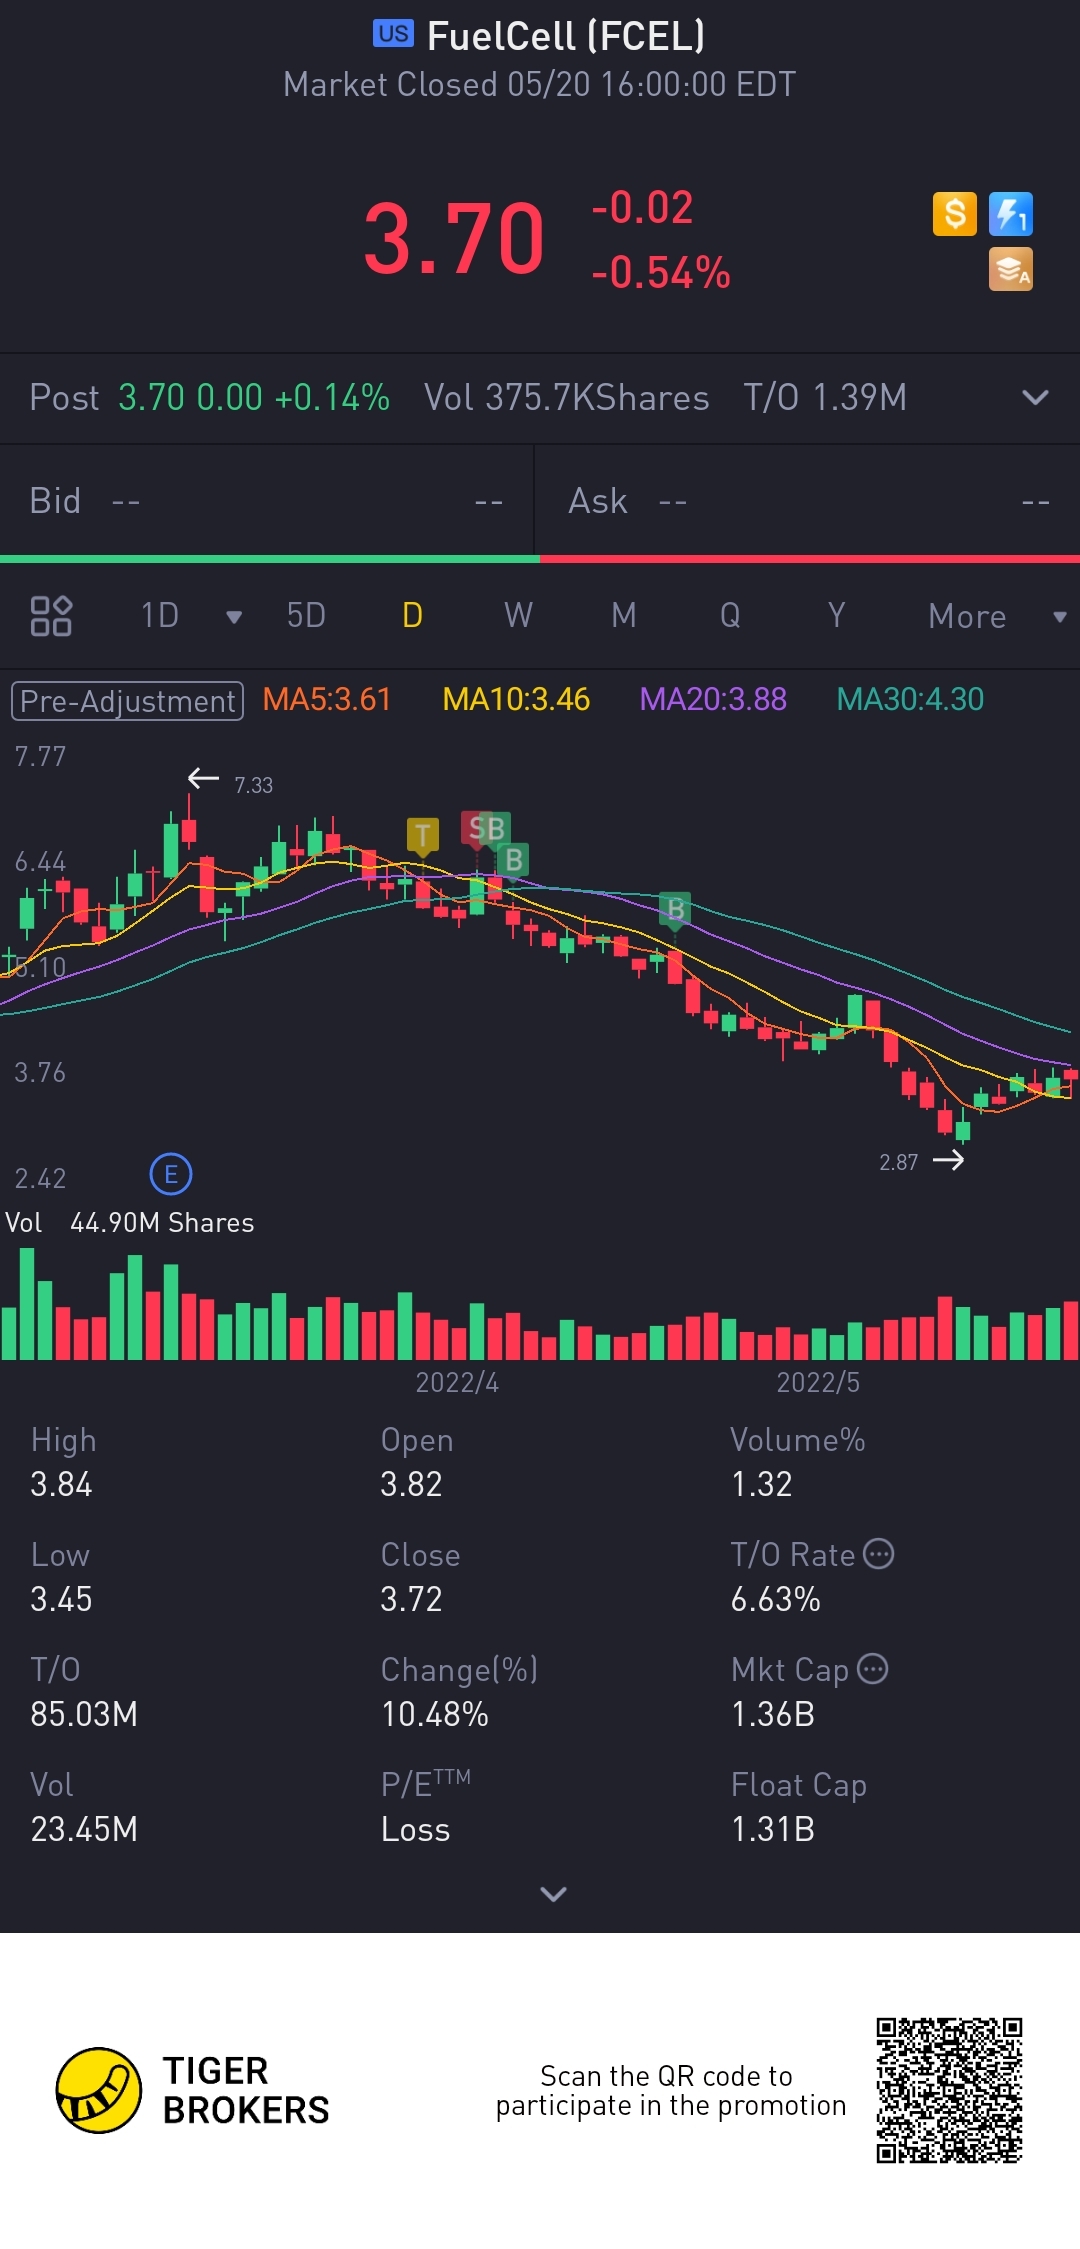This screenshot has height=2249, width=1080.
Task: Tap the FuelCell (FCEL) title
Action: pyautogui.click(x=566, y=36)
